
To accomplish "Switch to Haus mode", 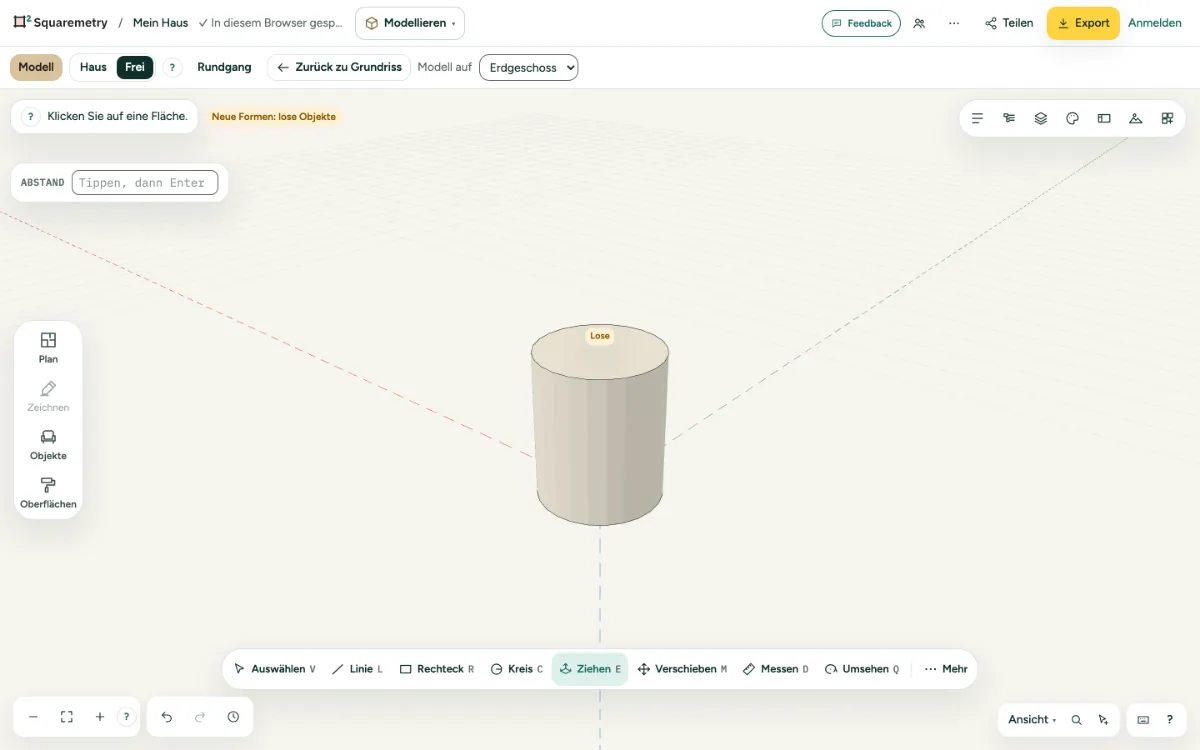I will click(93, 67).
